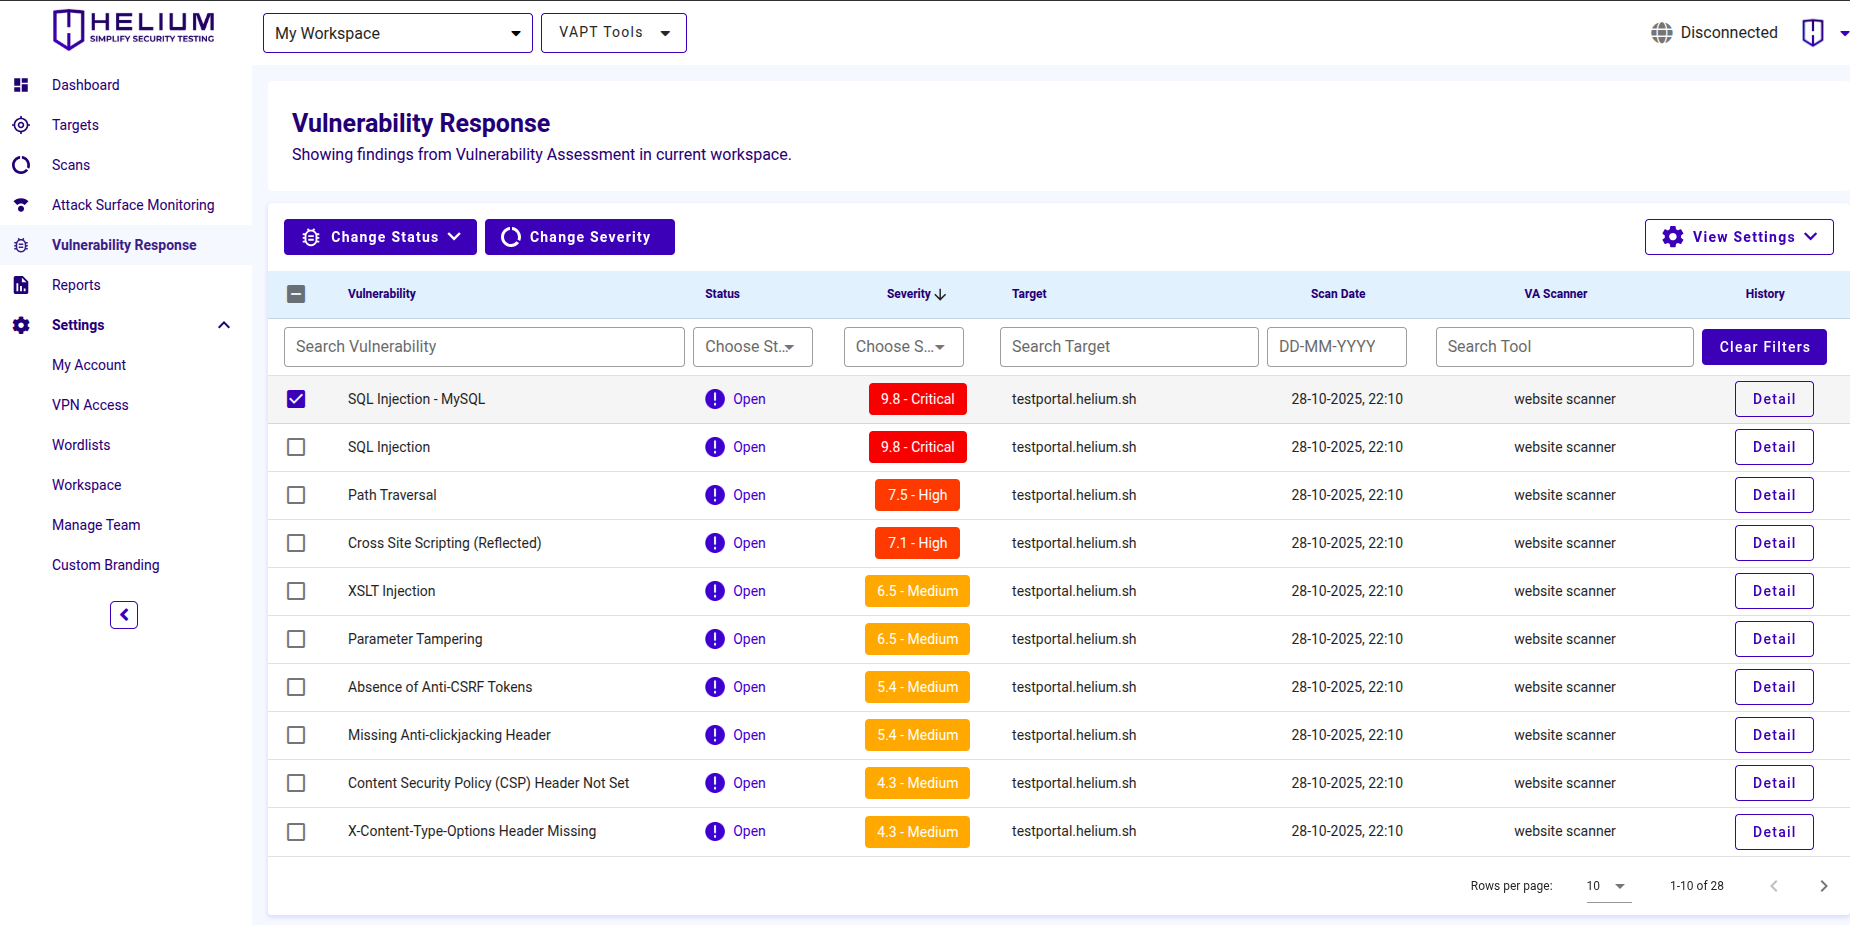Open Custom Branding settings

(105, 564)
